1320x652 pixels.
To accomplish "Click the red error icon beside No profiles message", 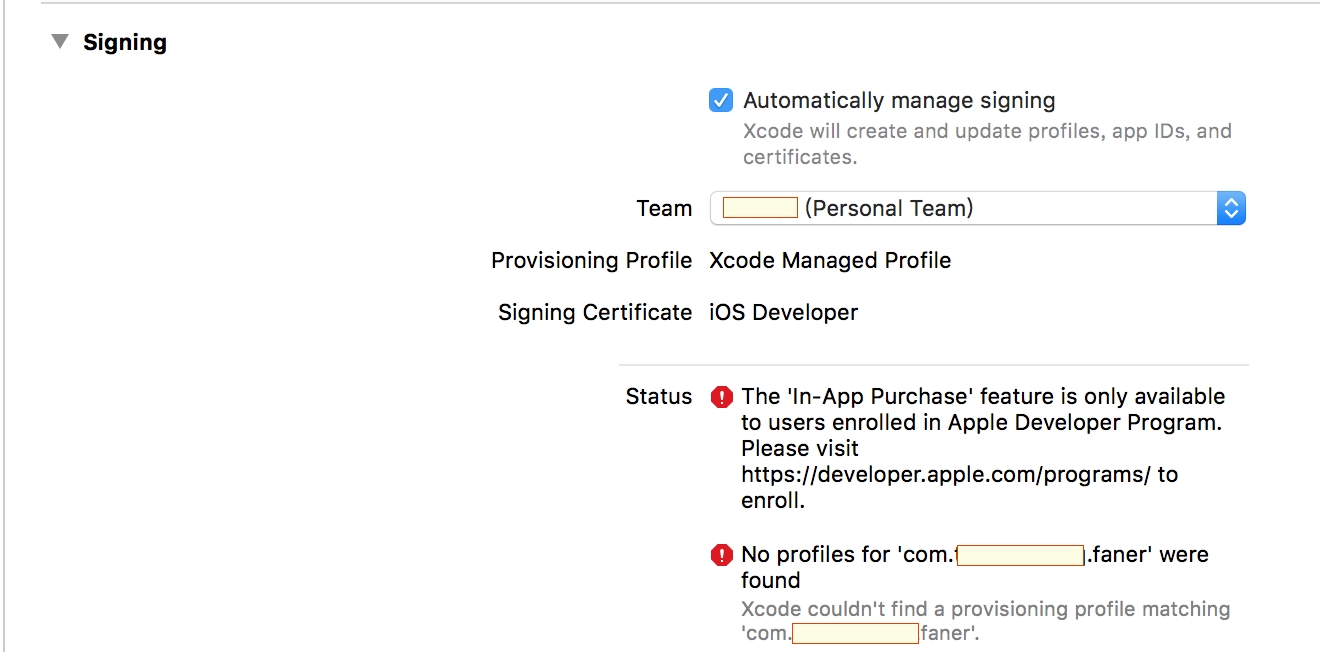I will (721, 555).
